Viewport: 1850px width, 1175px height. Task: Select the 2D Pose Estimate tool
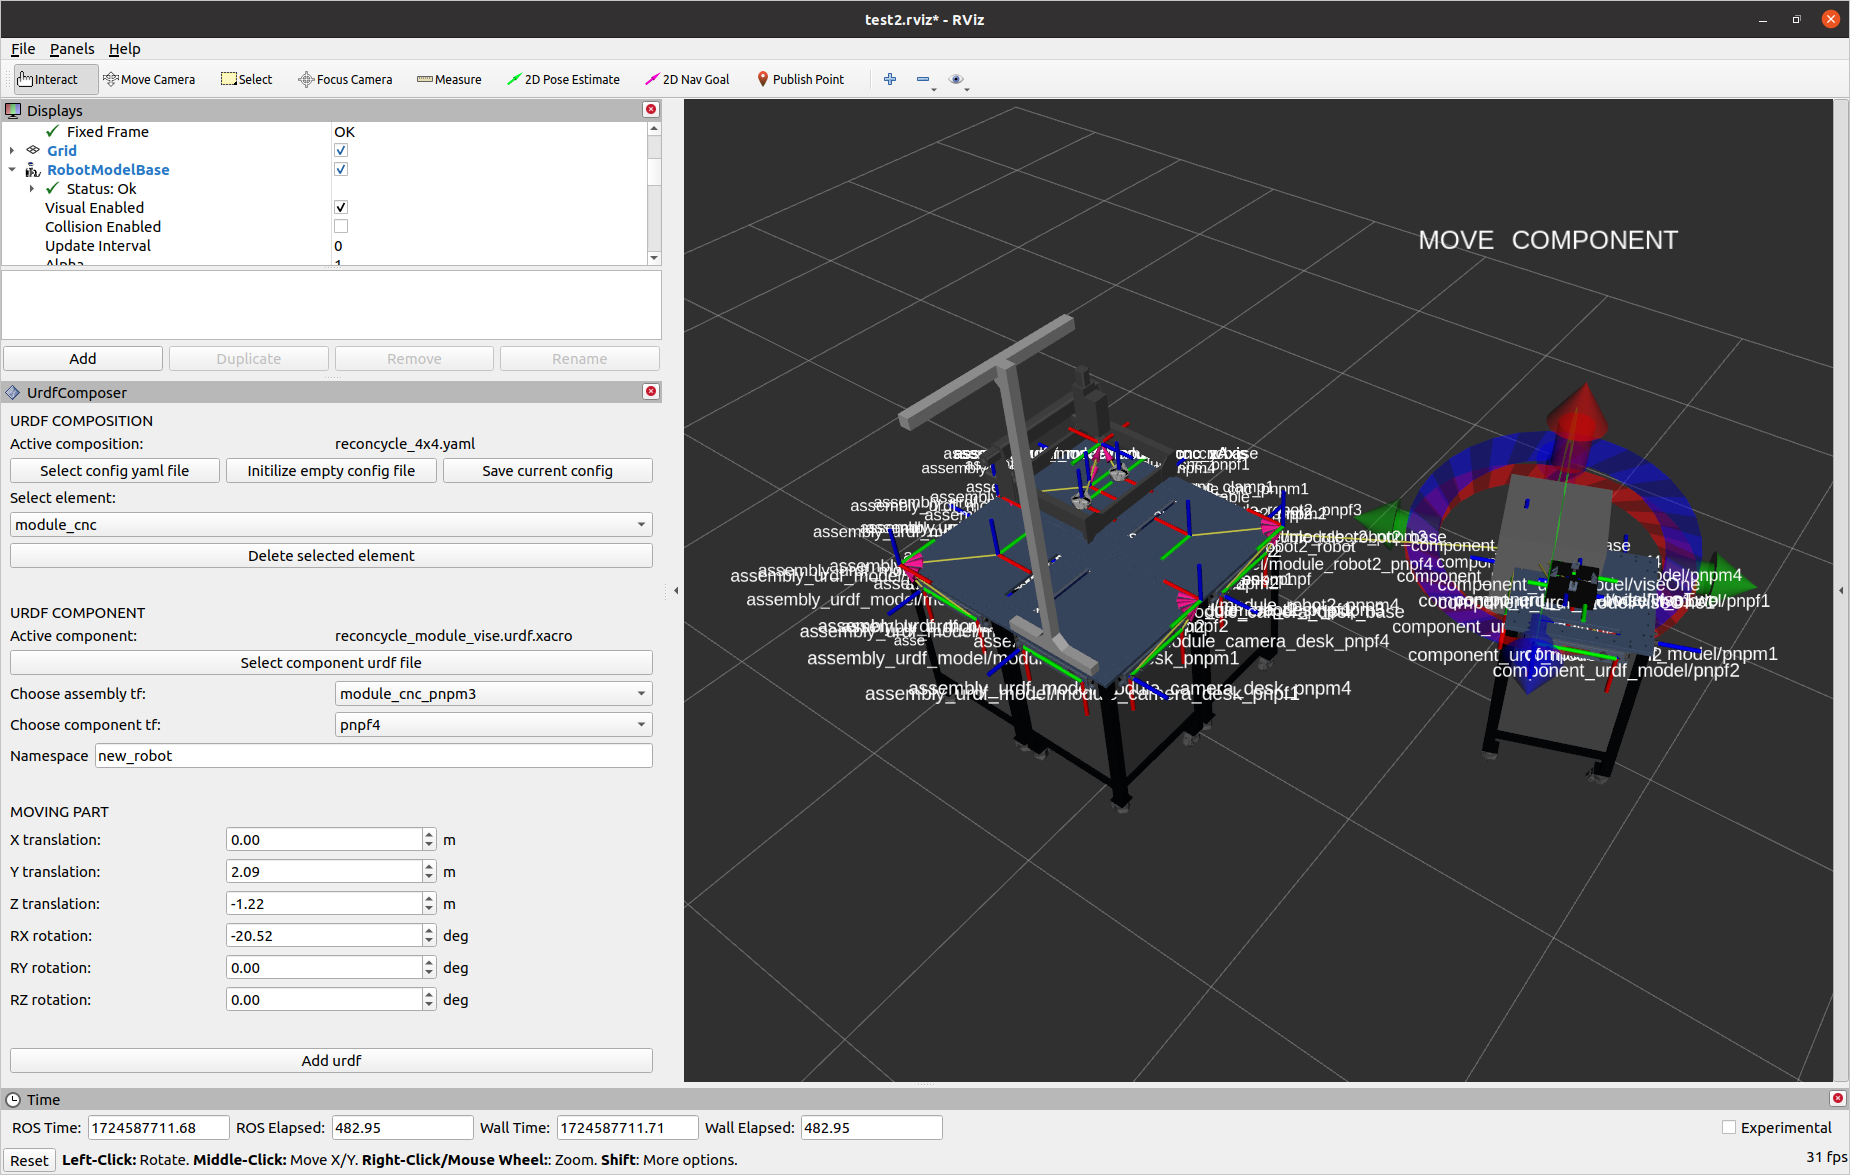tap(563, 79)
